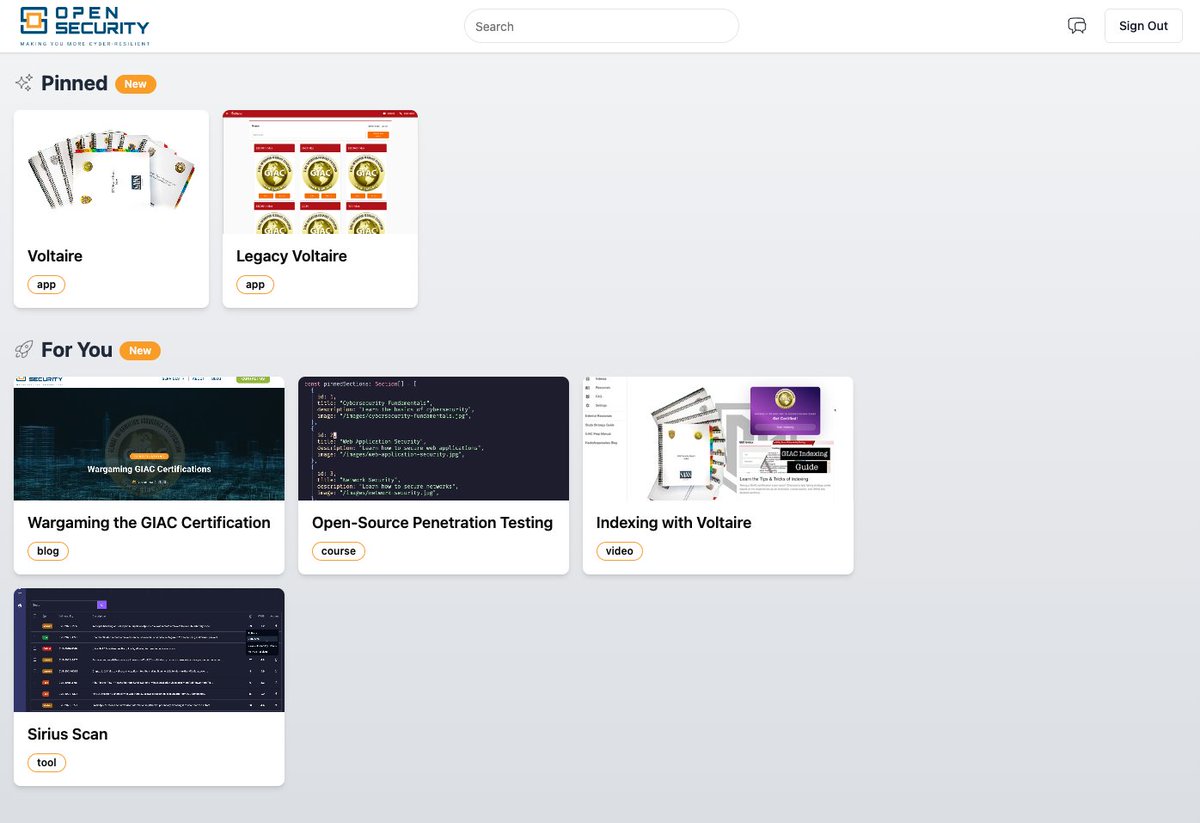
Task: Click the Open Security logo
Action: [85, 26]
